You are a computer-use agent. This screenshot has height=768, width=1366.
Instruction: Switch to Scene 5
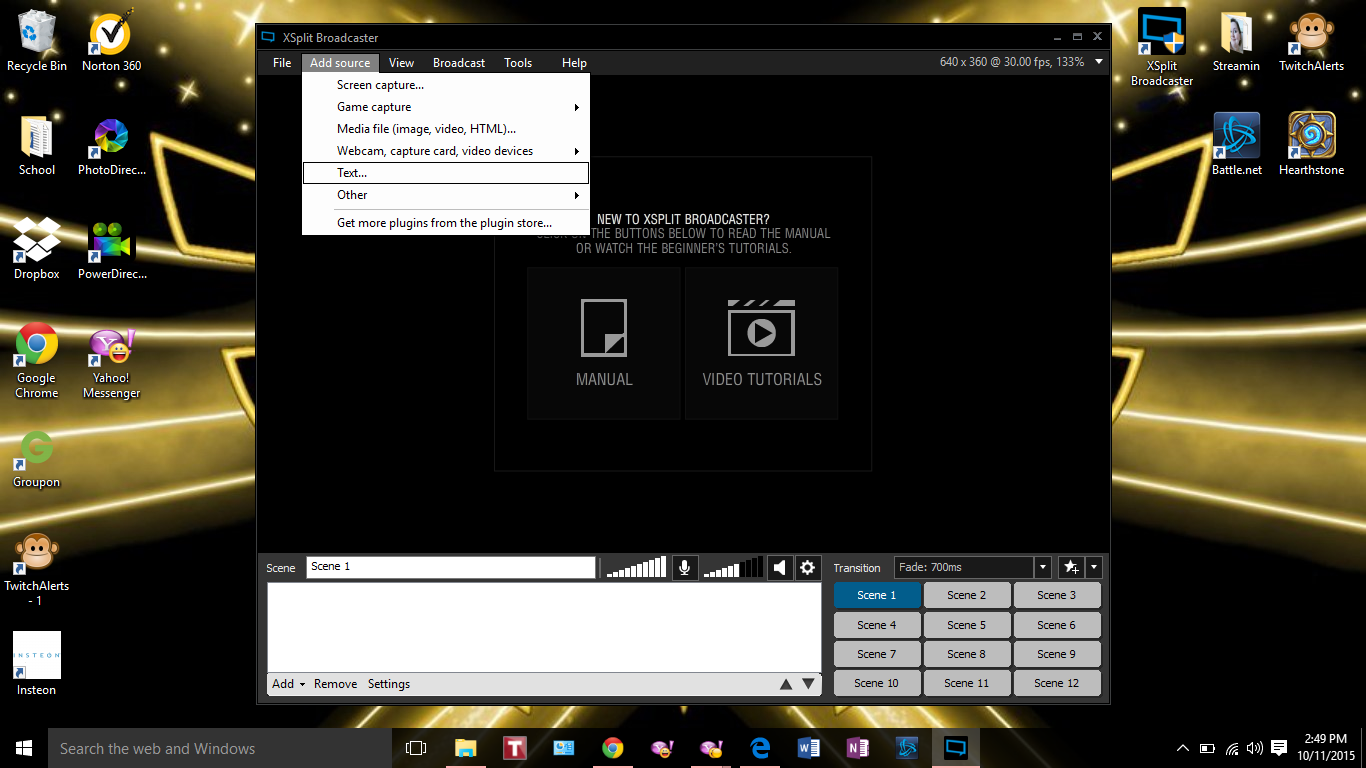(967, 624)
